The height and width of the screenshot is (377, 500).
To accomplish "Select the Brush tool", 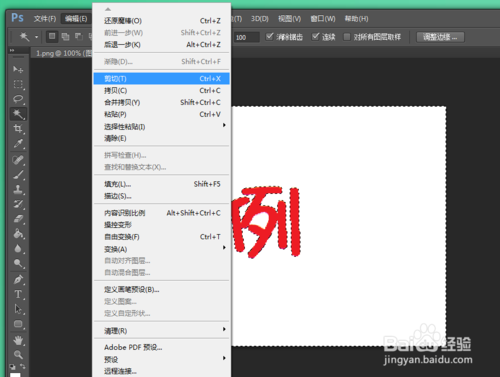I will (x=18, y=175).
